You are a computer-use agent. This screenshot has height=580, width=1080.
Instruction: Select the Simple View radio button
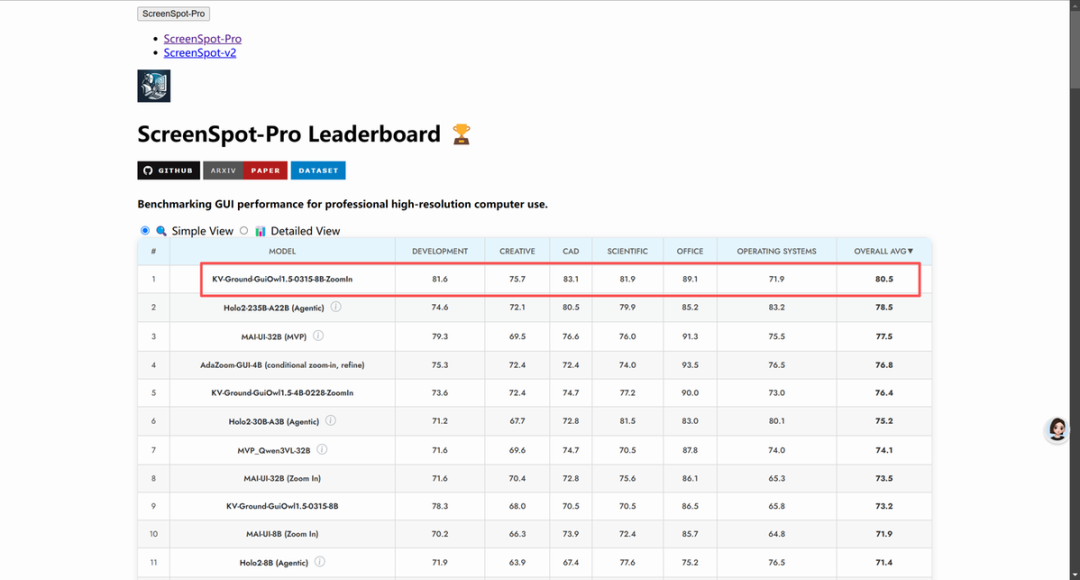point(145,231)
